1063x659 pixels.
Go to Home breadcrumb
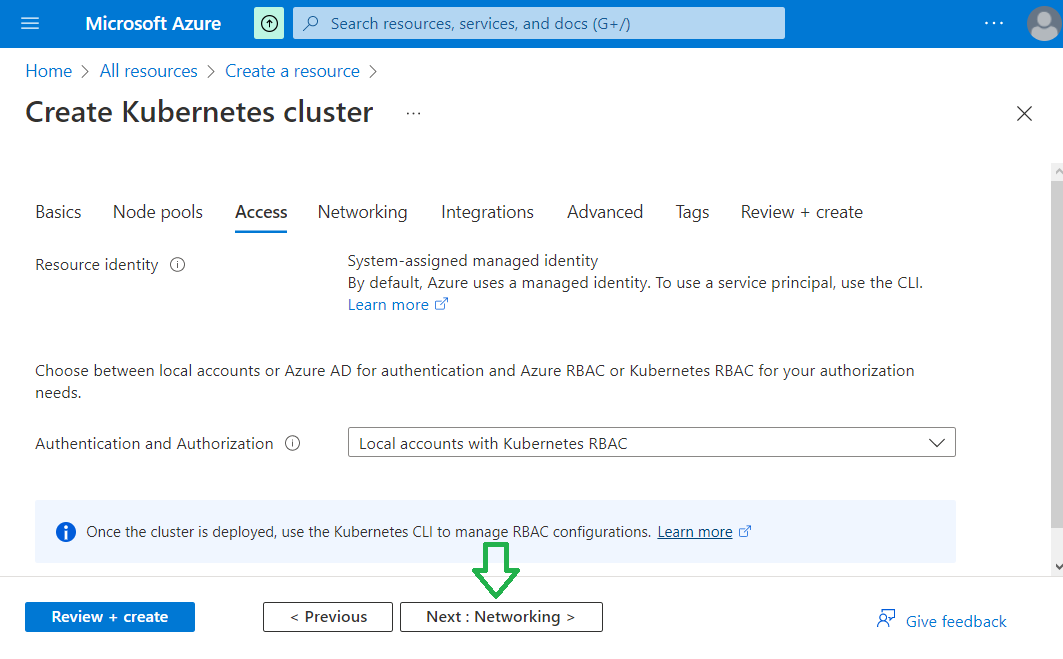pyautogui.click(x=49, y=71)
